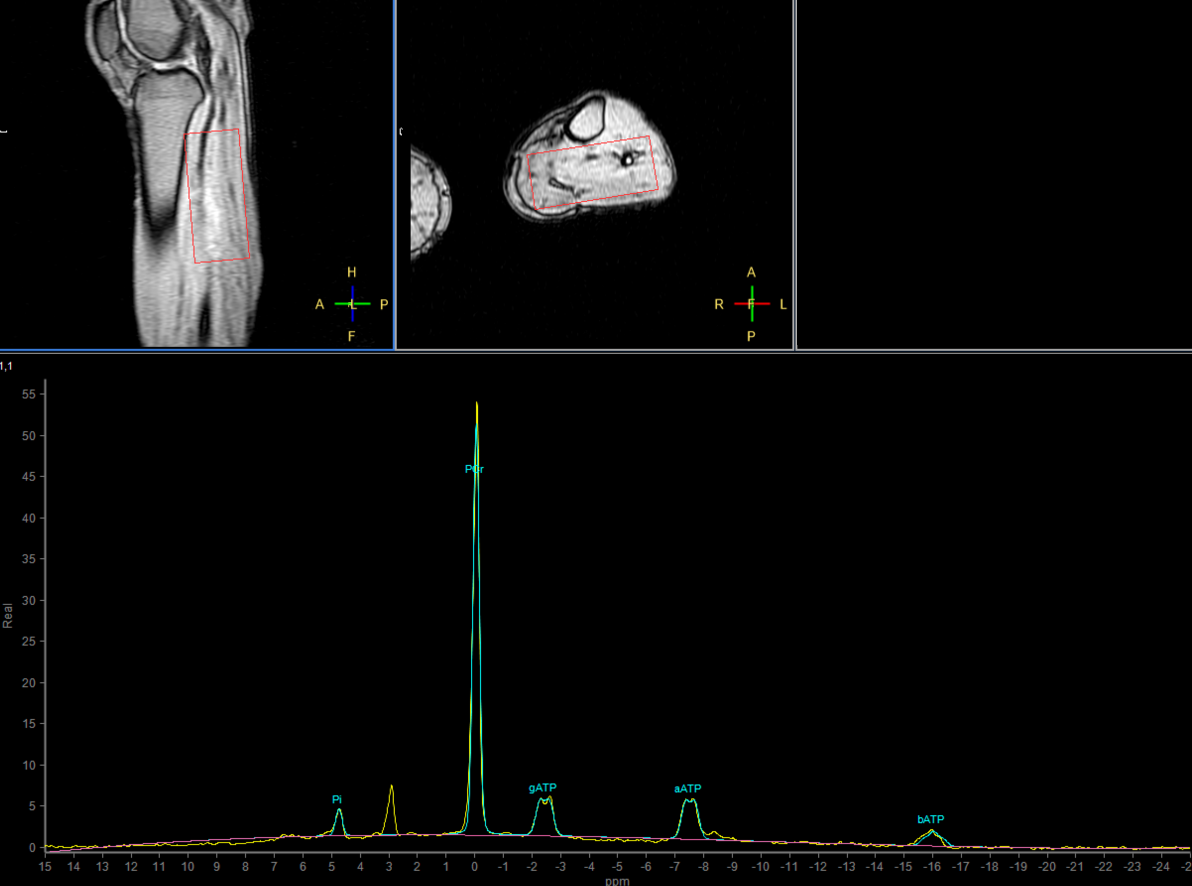Image resolution: width=1192 pixels, height=886 pixels.
Task: Select the aATP peak label
Action: (x=688, y=789)
